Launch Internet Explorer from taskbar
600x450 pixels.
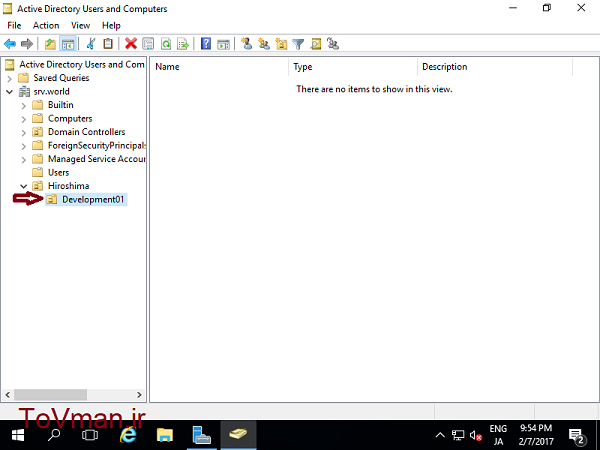pyautogui.click(x=128, y=435)
